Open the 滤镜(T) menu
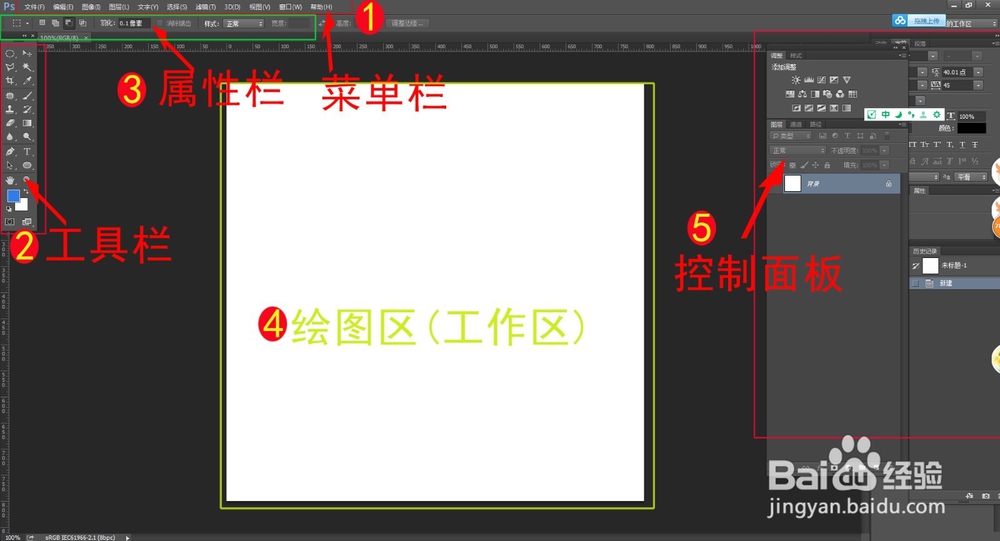 point(205,7)
